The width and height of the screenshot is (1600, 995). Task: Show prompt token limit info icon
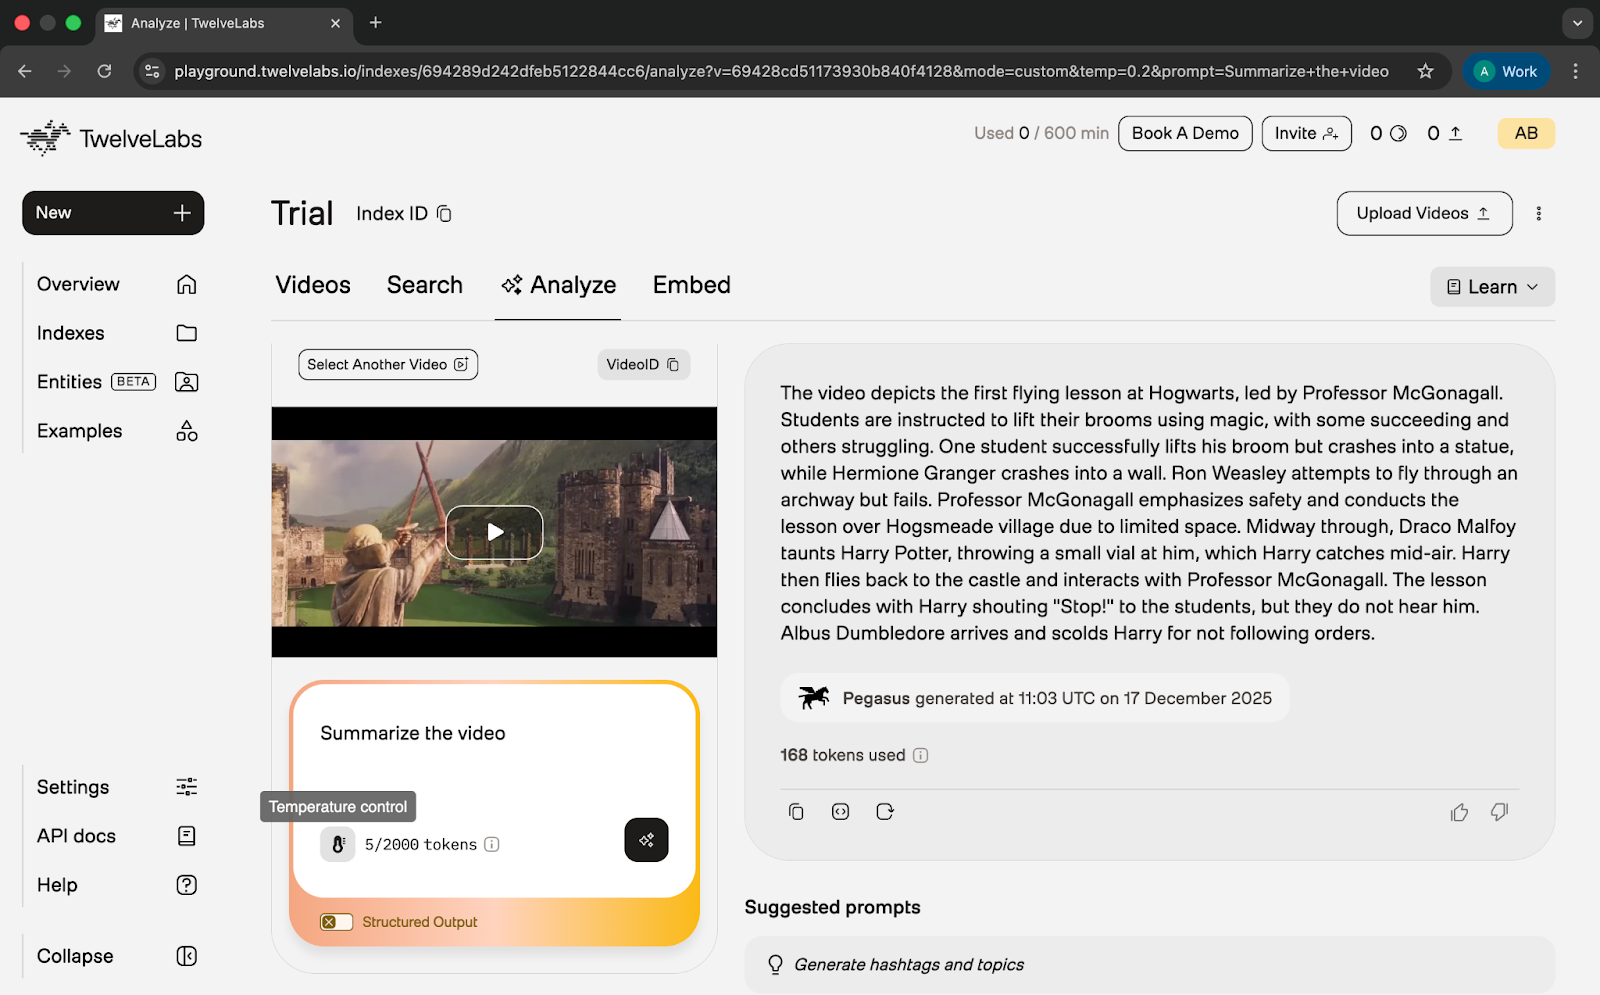coord(492,844)
